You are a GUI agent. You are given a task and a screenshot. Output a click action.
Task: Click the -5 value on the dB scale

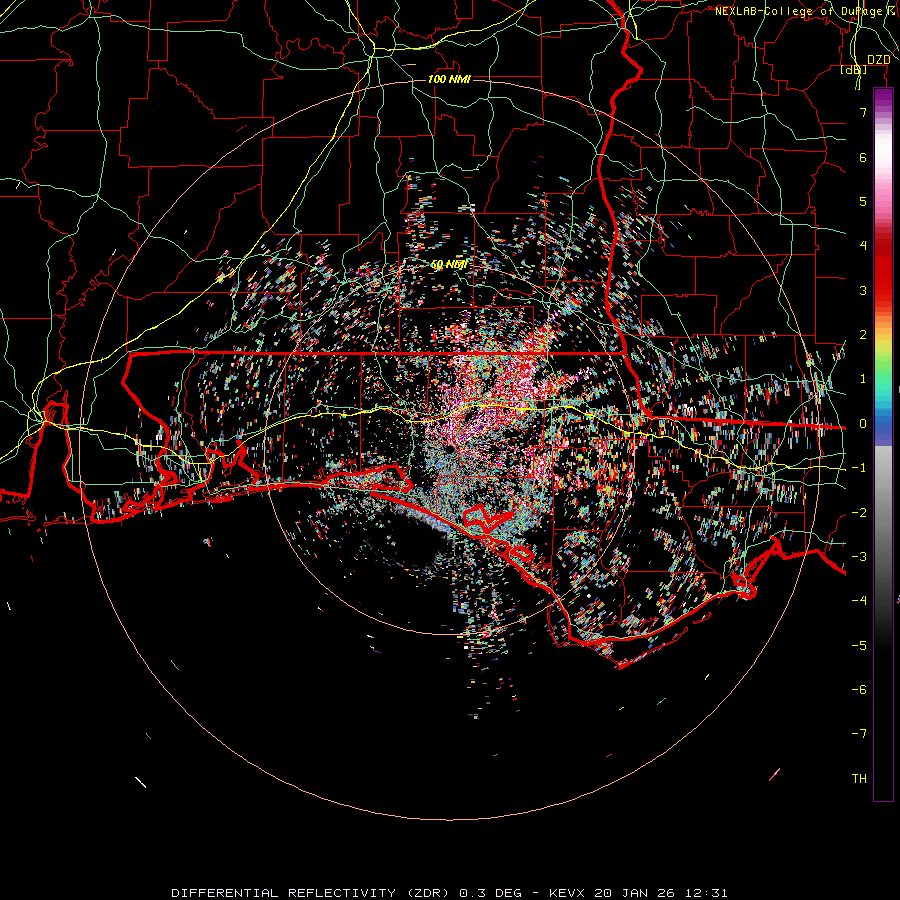click(x=859, y=646)
